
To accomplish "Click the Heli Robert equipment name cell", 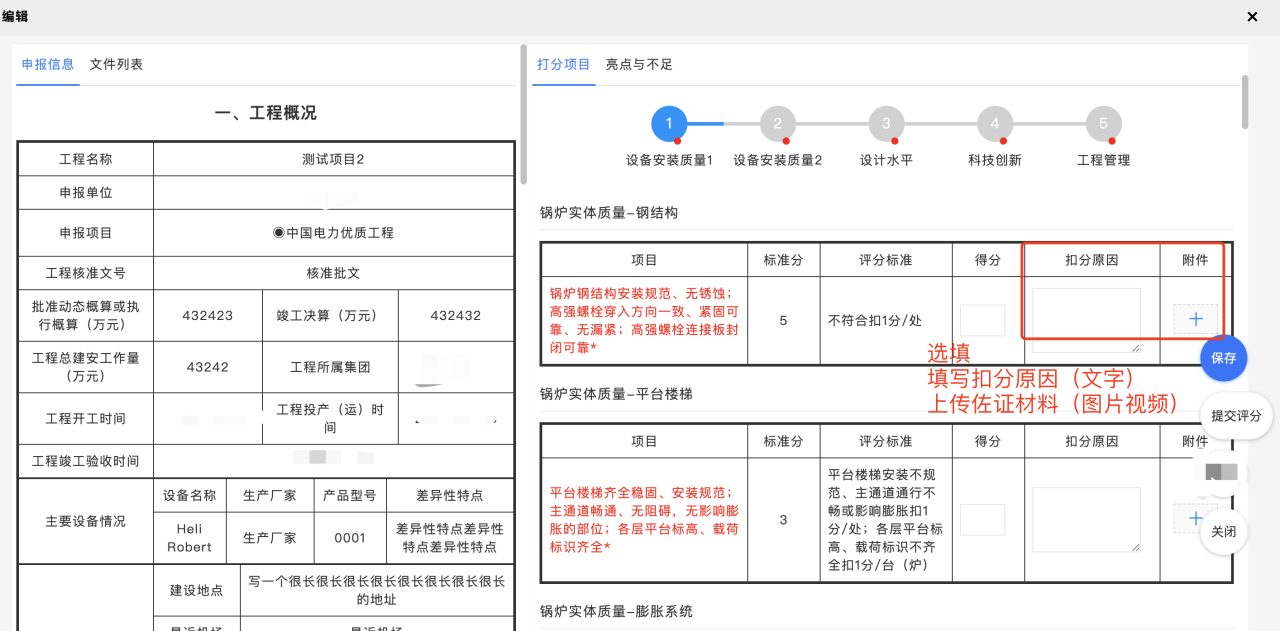I will click(189, 537).
